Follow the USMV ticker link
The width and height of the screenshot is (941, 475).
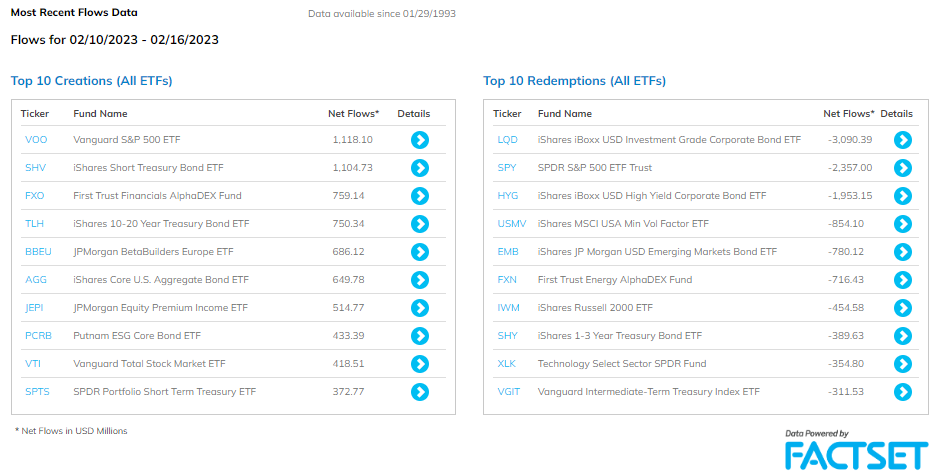pos(512,223)
